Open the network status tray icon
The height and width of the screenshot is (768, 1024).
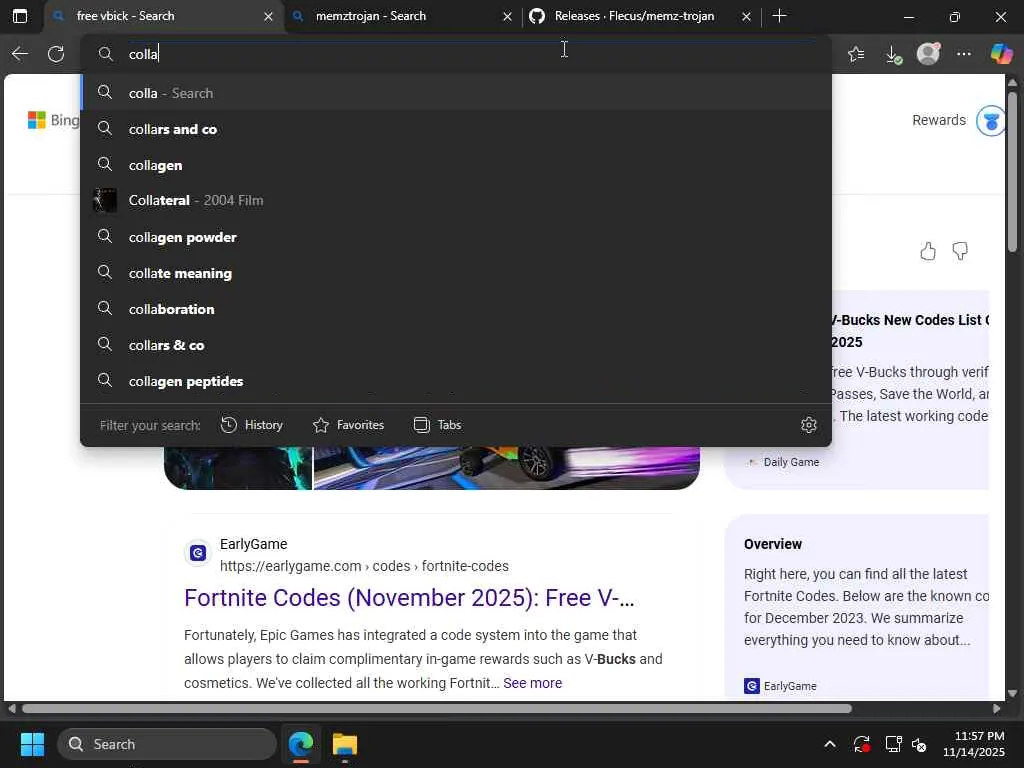893,744
